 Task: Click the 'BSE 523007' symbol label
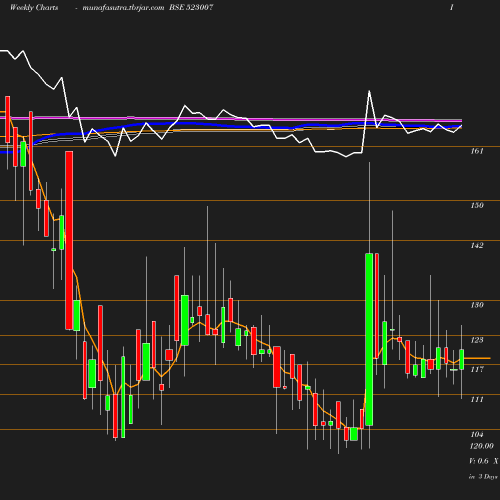coord(191,7)
